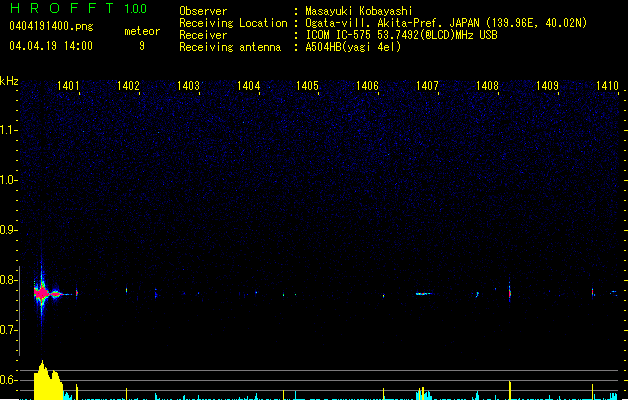Click the 1.0 kHz axis label
629x400 pixels.
pyautogui.click(x=7, y=180)
